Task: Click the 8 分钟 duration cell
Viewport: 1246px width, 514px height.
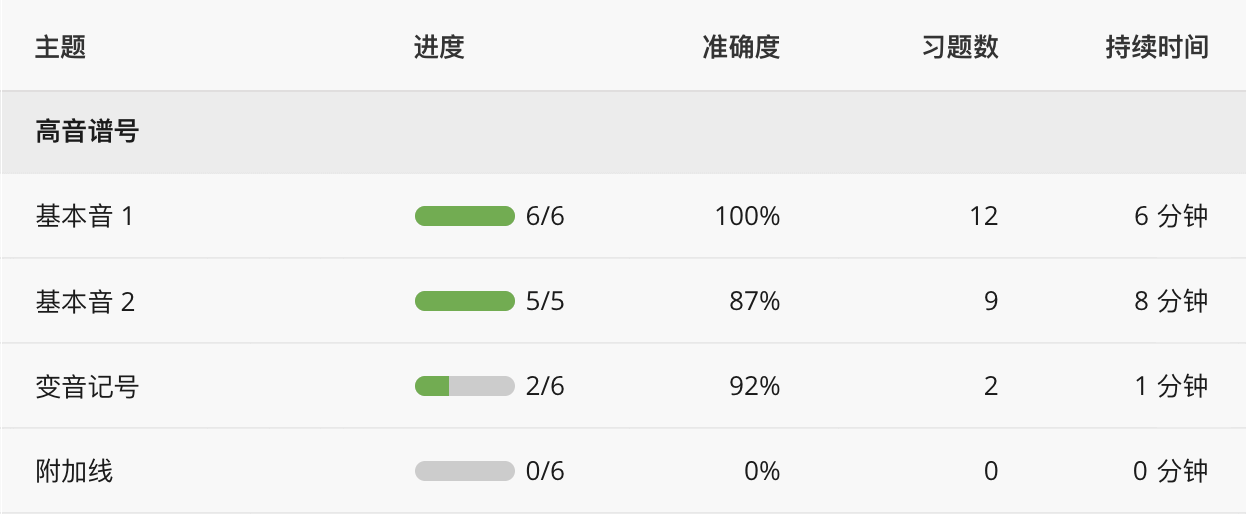Action: point(1171,301)
